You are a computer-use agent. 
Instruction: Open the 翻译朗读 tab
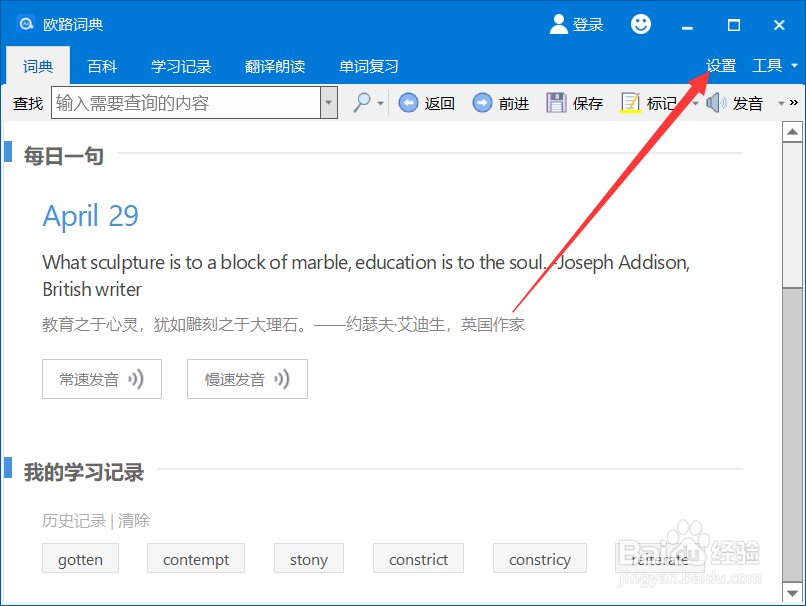point(275,66)
